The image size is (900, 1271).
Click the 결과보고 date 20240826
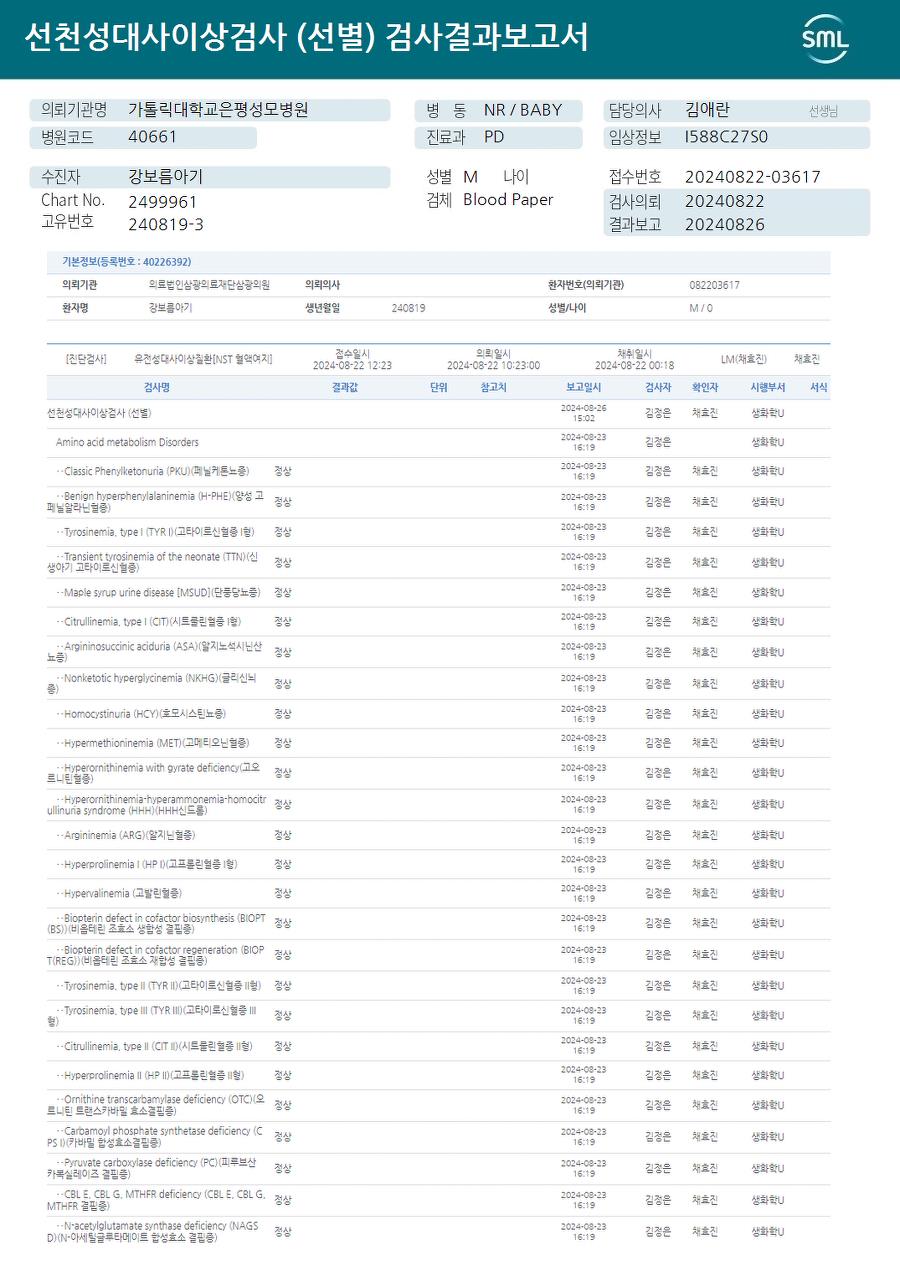point(724,225)
